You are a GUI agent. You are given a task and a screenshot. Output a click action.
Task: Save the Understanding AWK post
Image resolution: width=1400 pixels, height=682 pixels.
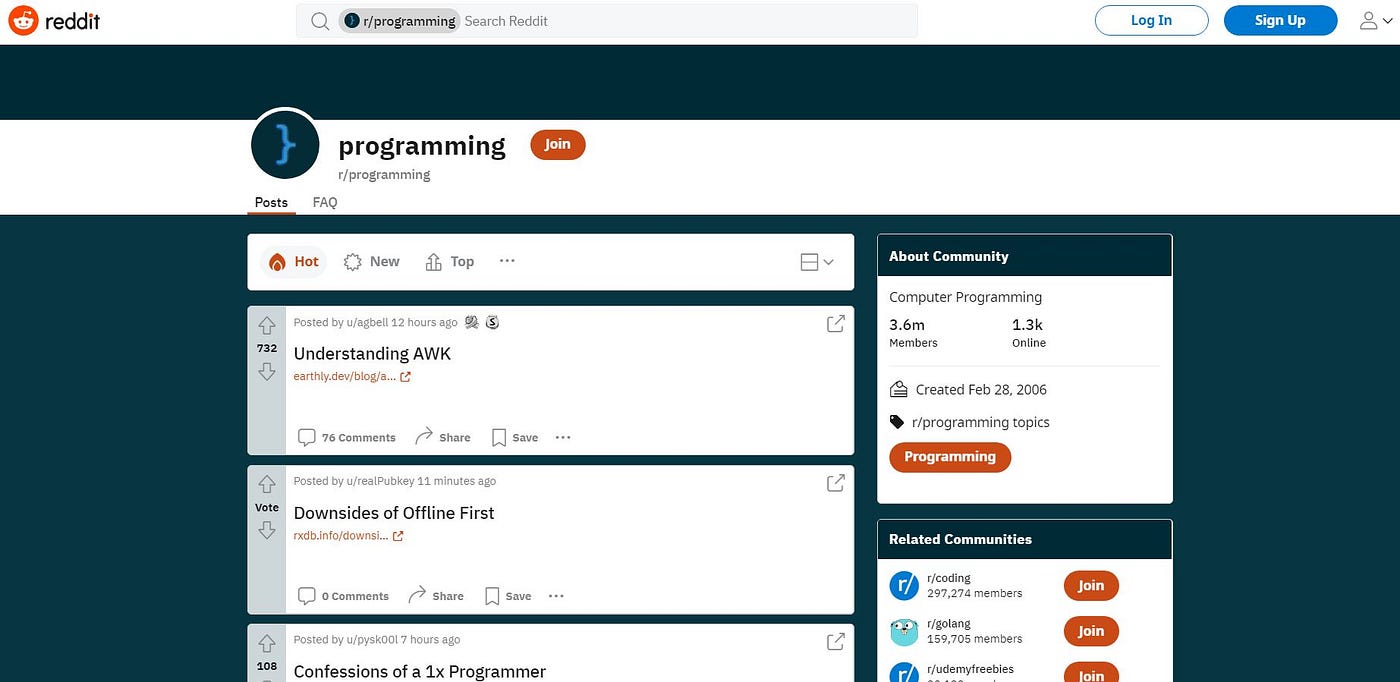click(515, 437)
